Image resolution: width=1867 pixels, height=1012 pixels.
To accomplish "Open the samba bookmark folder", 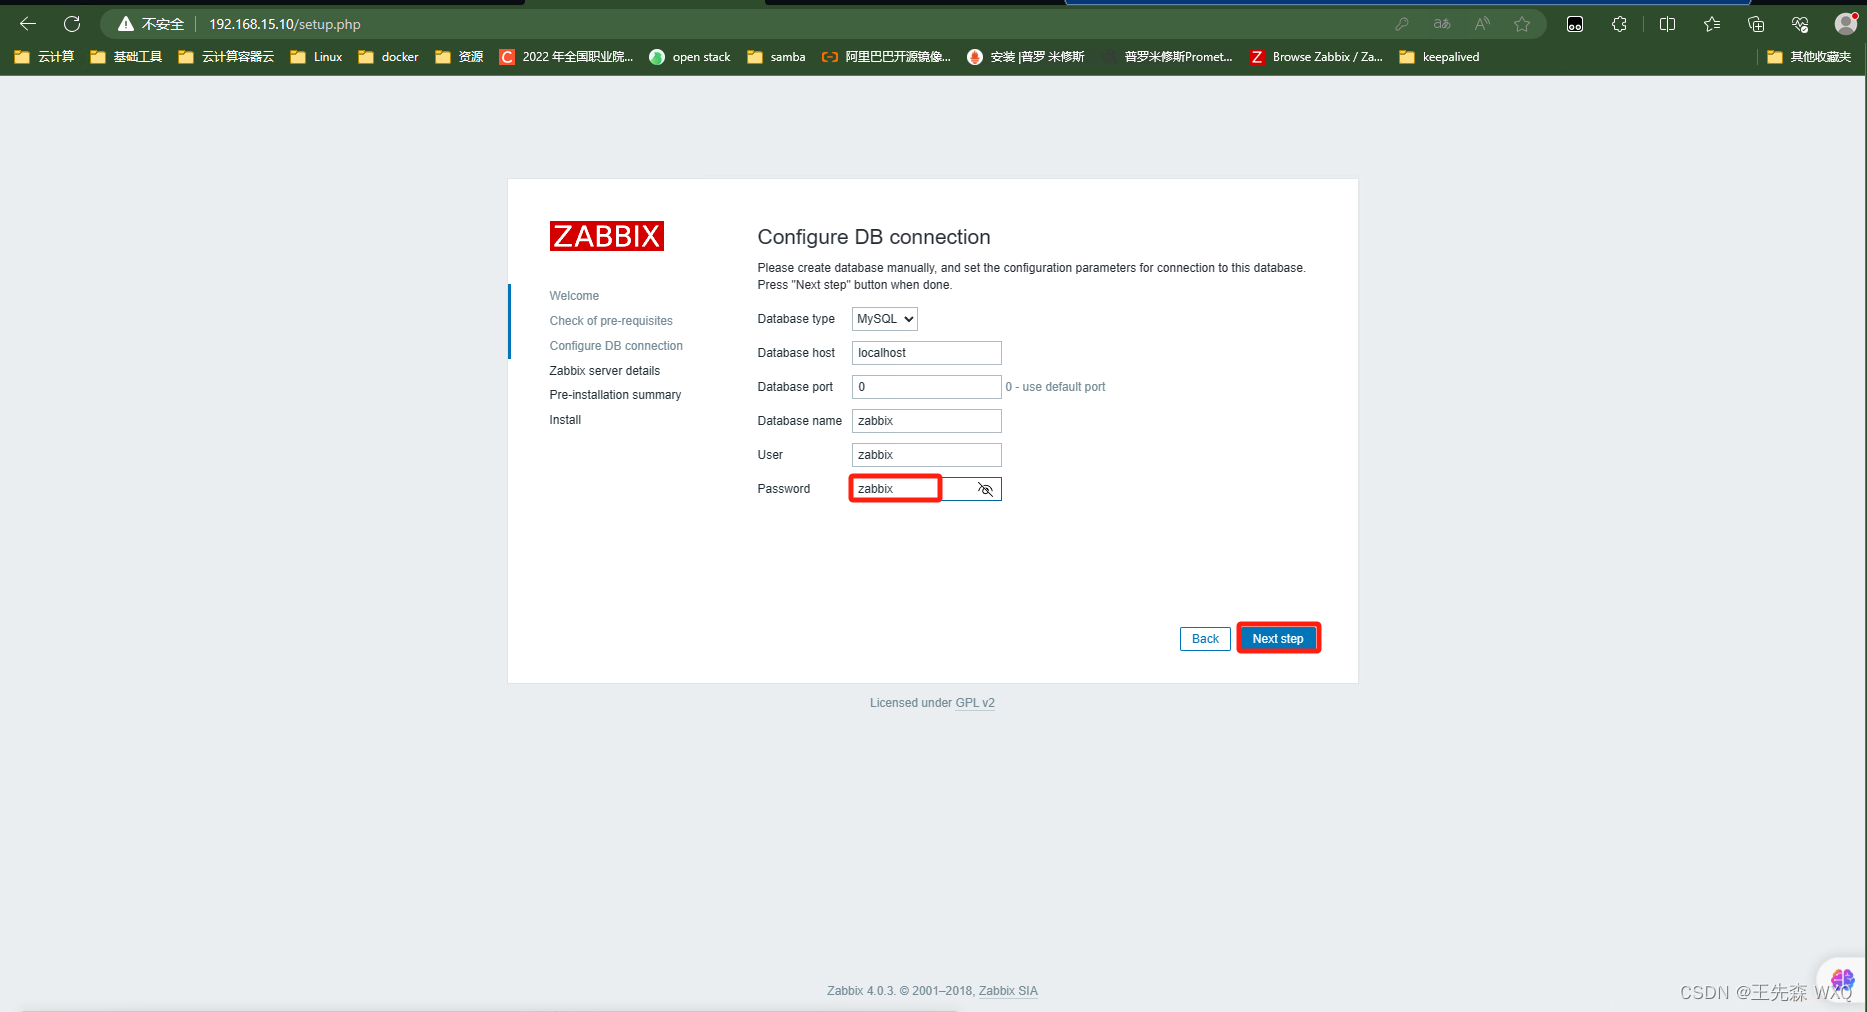I will point(776,57).
